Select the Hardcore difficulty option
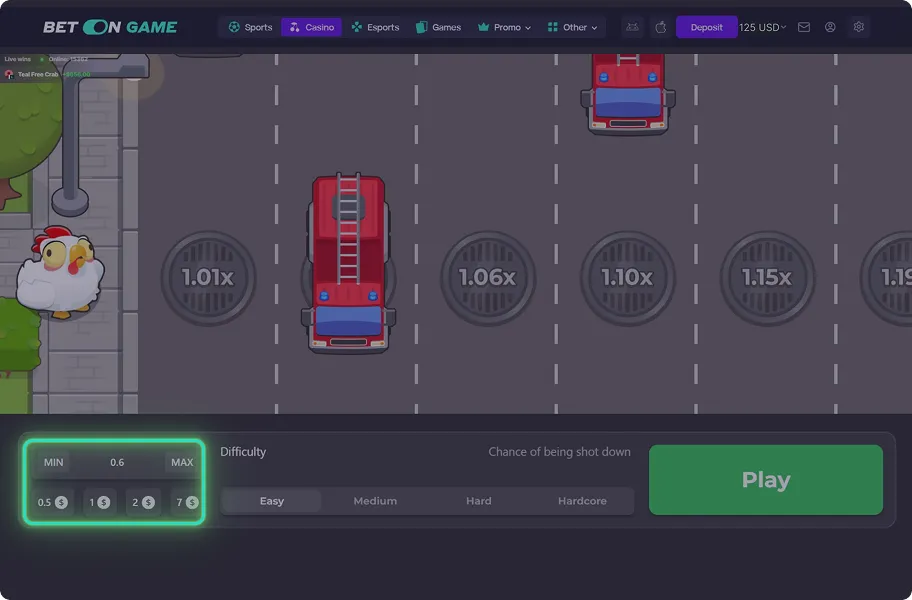The image size is (912, 600). 582,501
